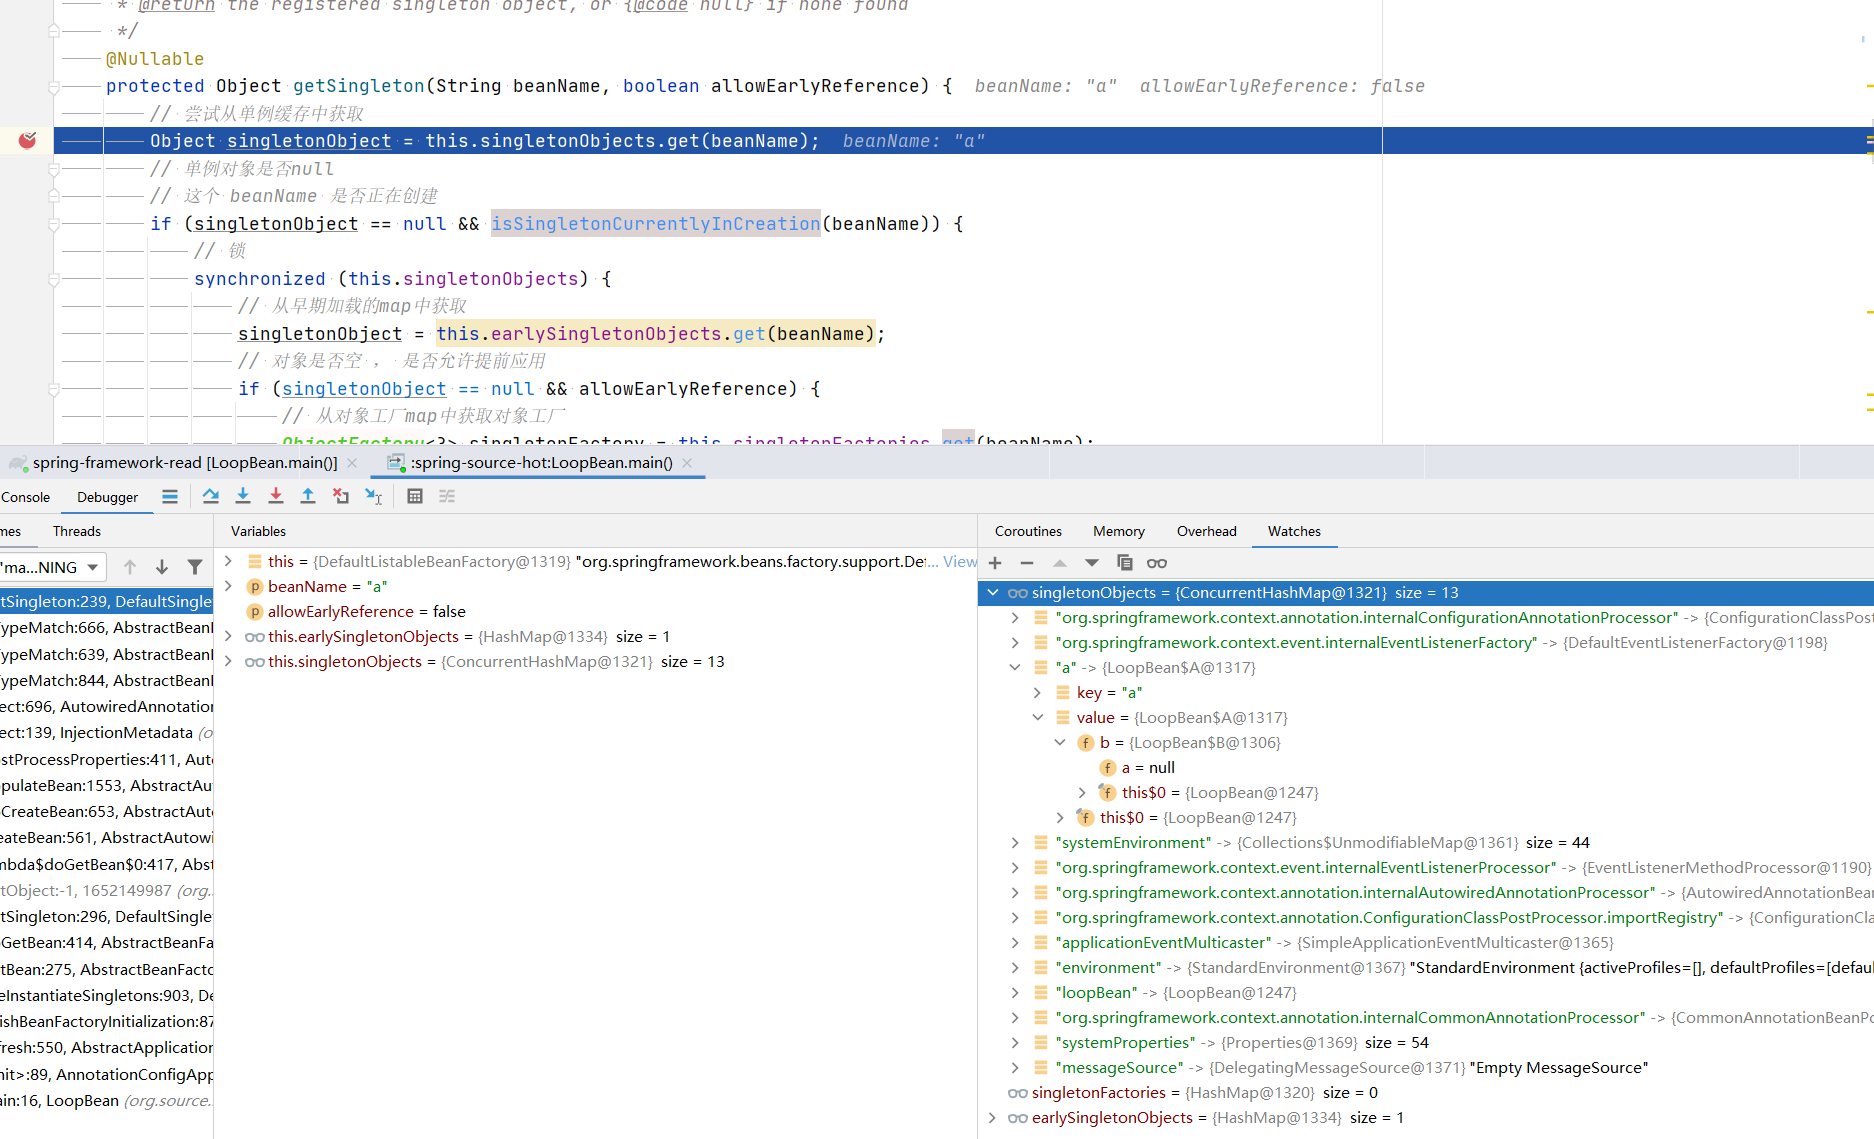The width and height of the screenshot is (1874, 1139).
Task: Add a new watch with plus icon
Action: pos(995,563)
